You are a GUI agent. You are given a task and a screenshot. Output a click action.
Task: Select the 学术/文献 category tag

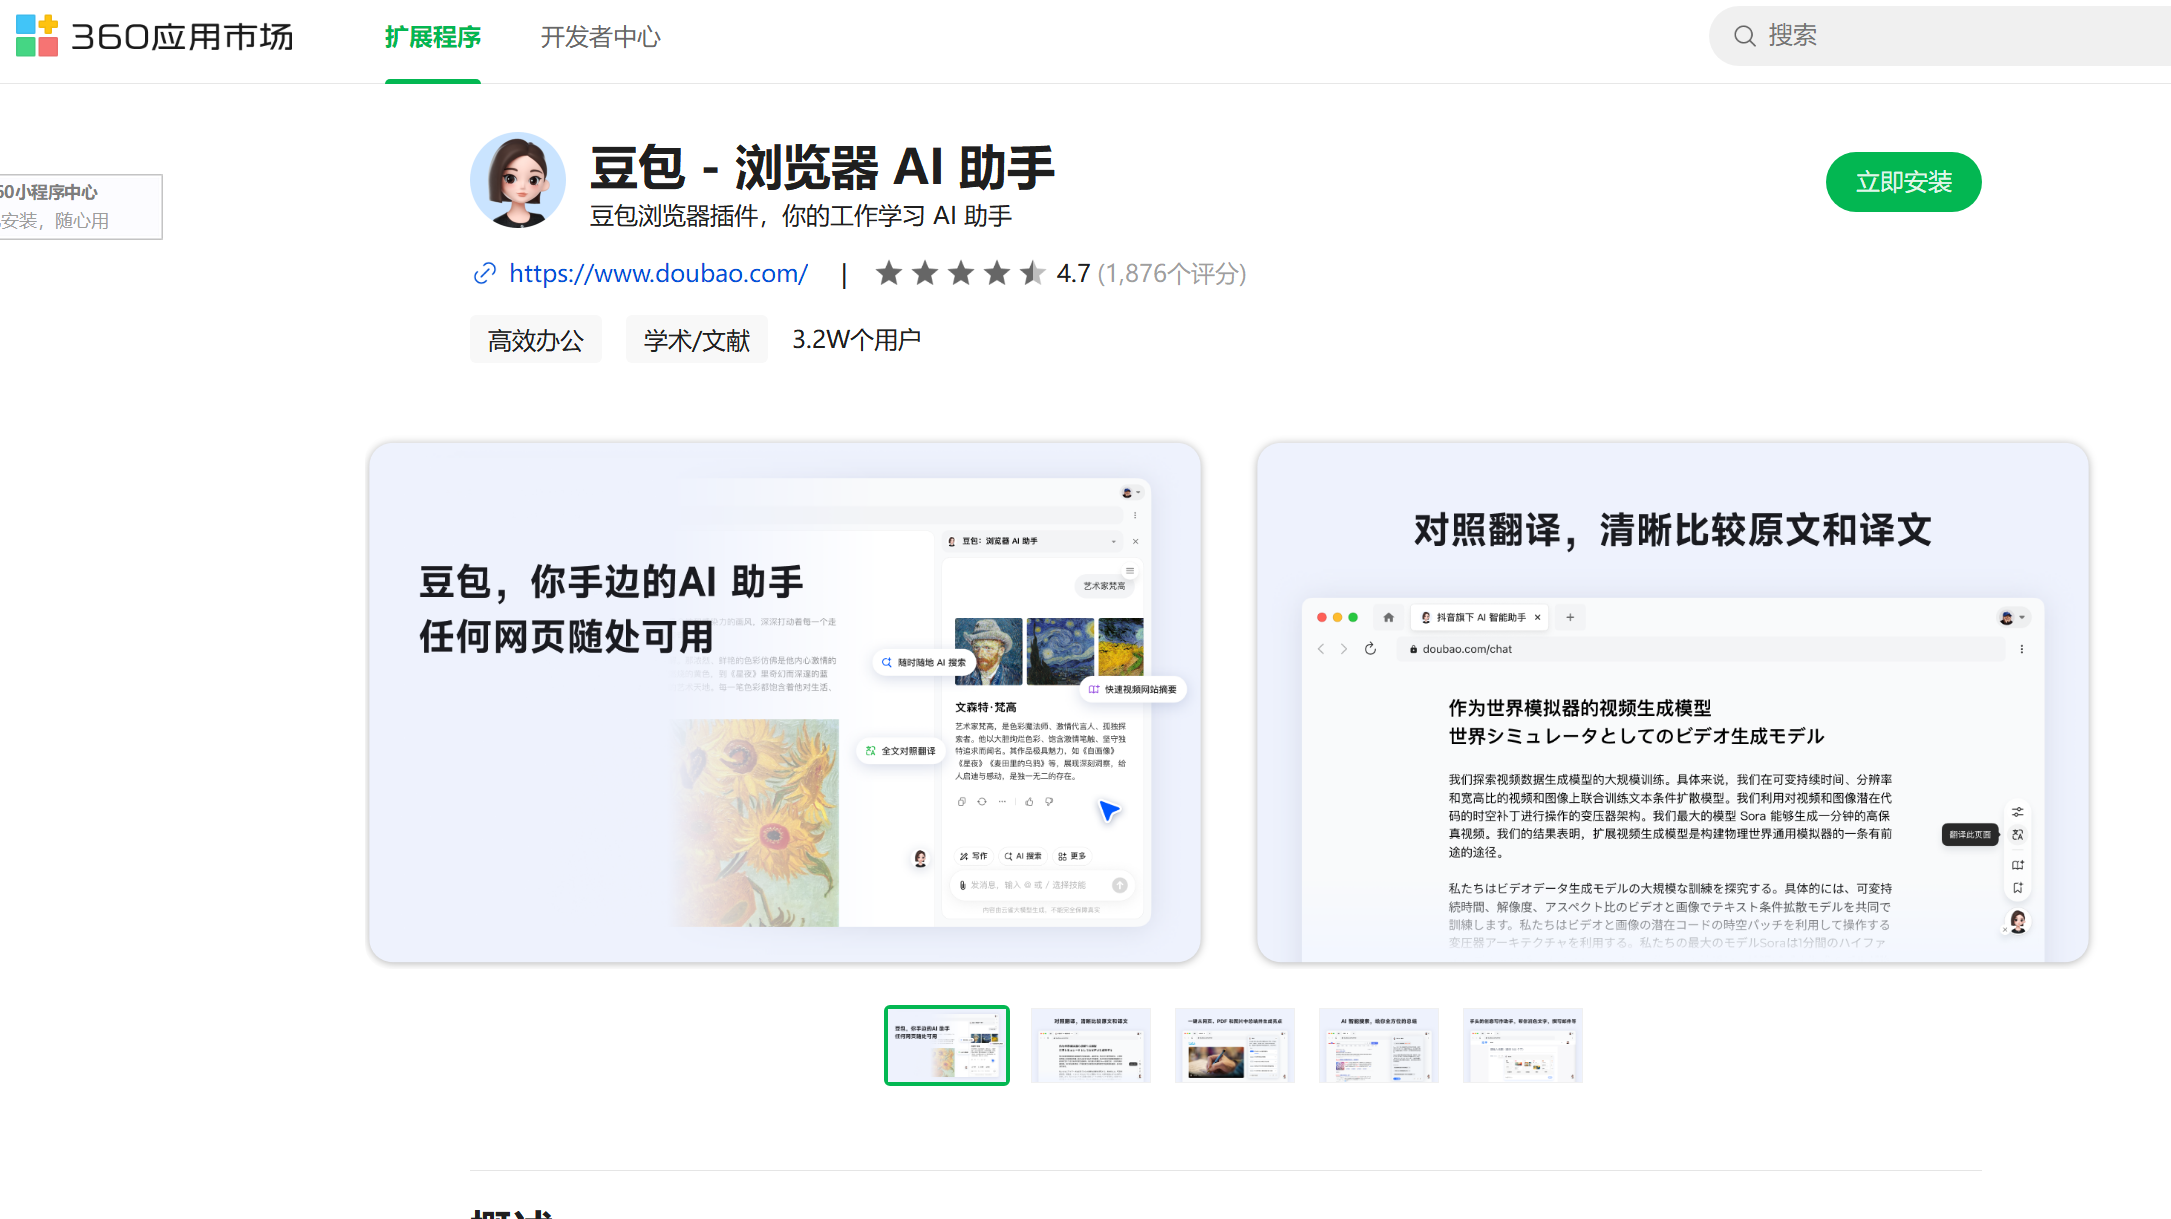pos(696,340)
